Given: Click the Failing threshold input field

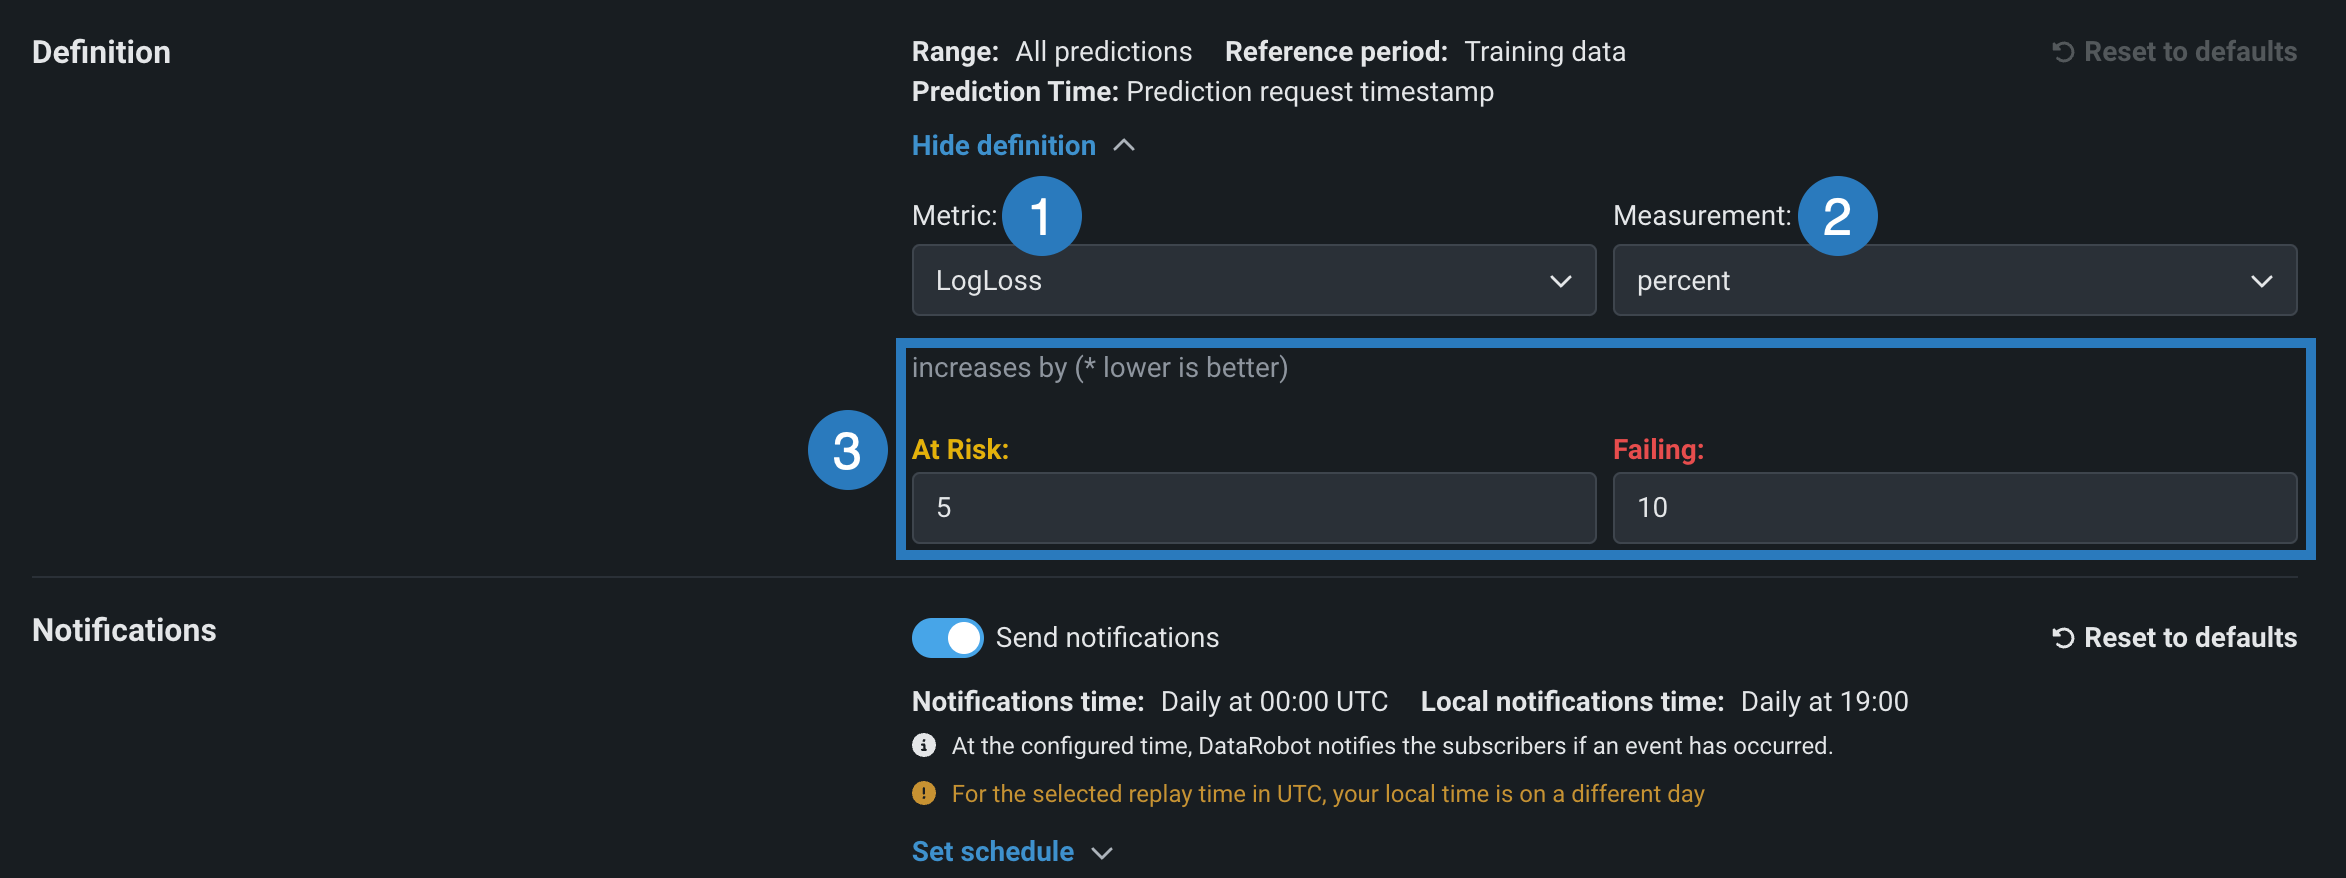Looking at the screenshot, I should pyautogui.click(x=1954, y=508).
